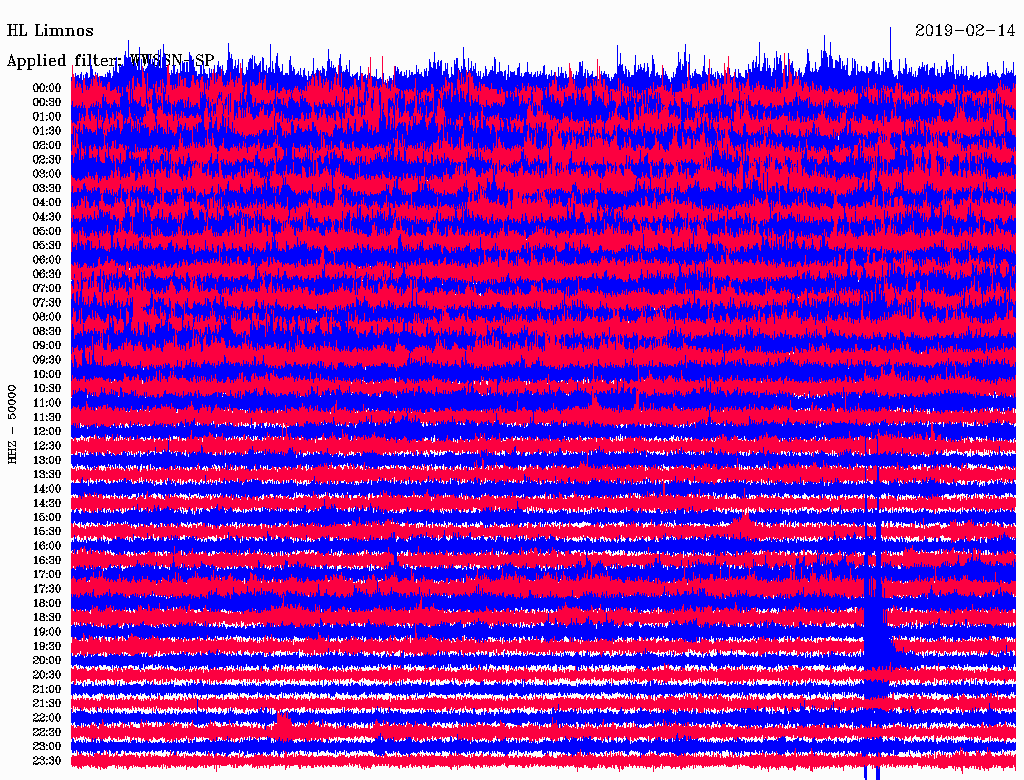This screenshot has width=1024, height=780.
Task: Select the 10:00 time row label
Action: (47, 374)
